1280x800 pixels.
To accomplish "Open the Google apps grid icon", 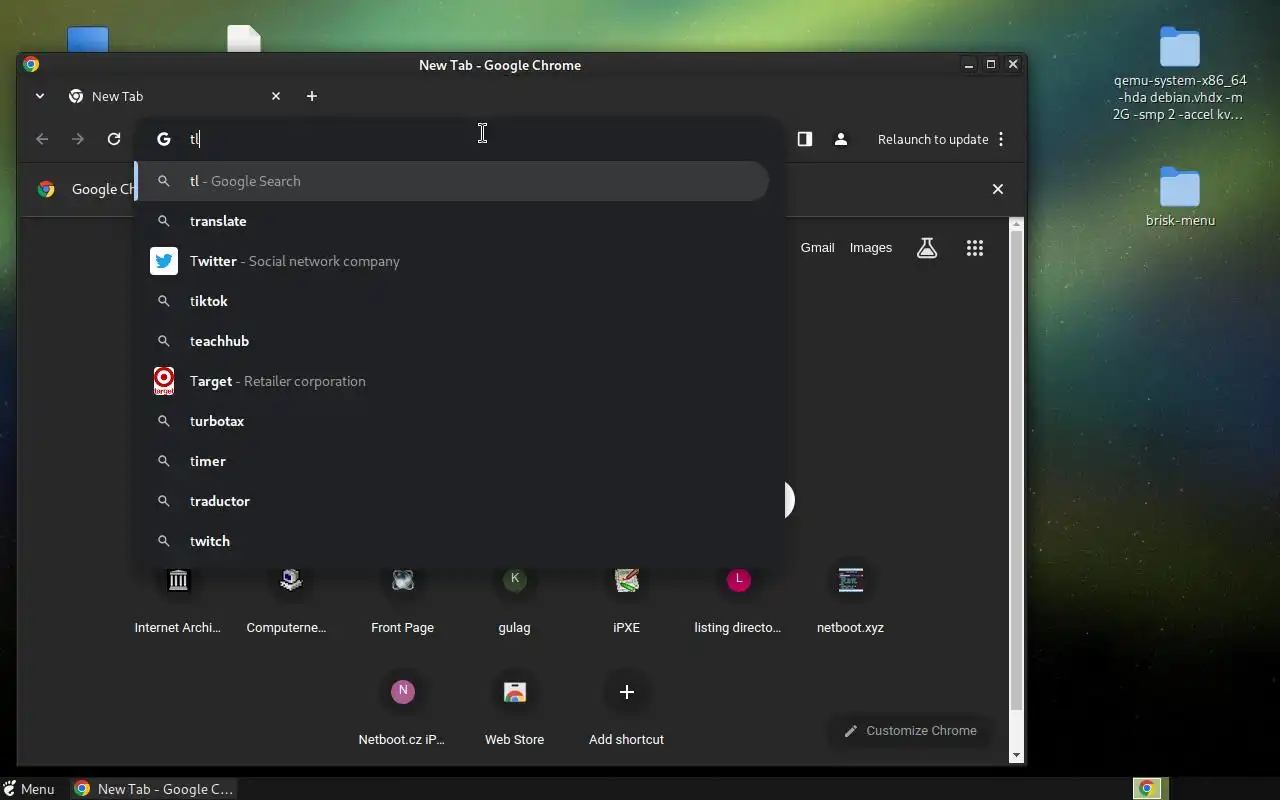I will [975, 248].
